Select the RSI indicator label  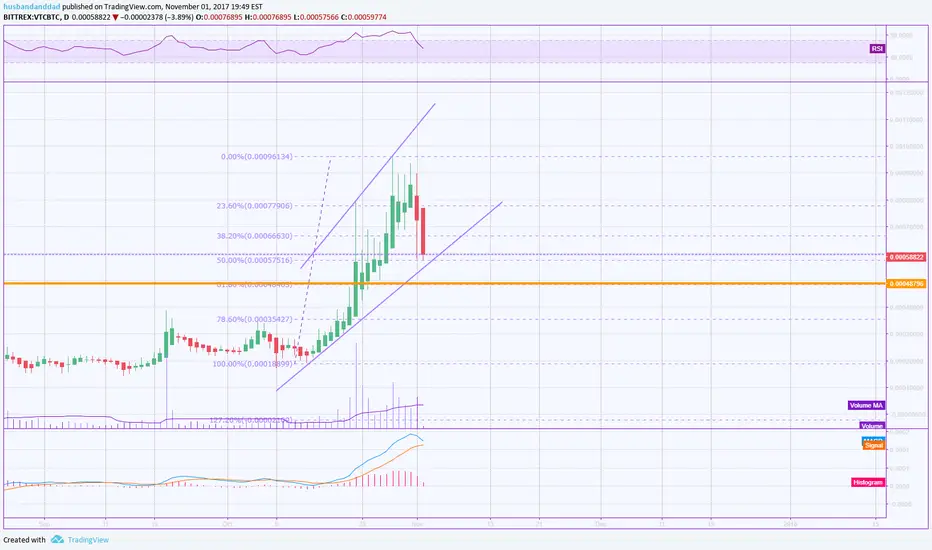tap(877, 49)
